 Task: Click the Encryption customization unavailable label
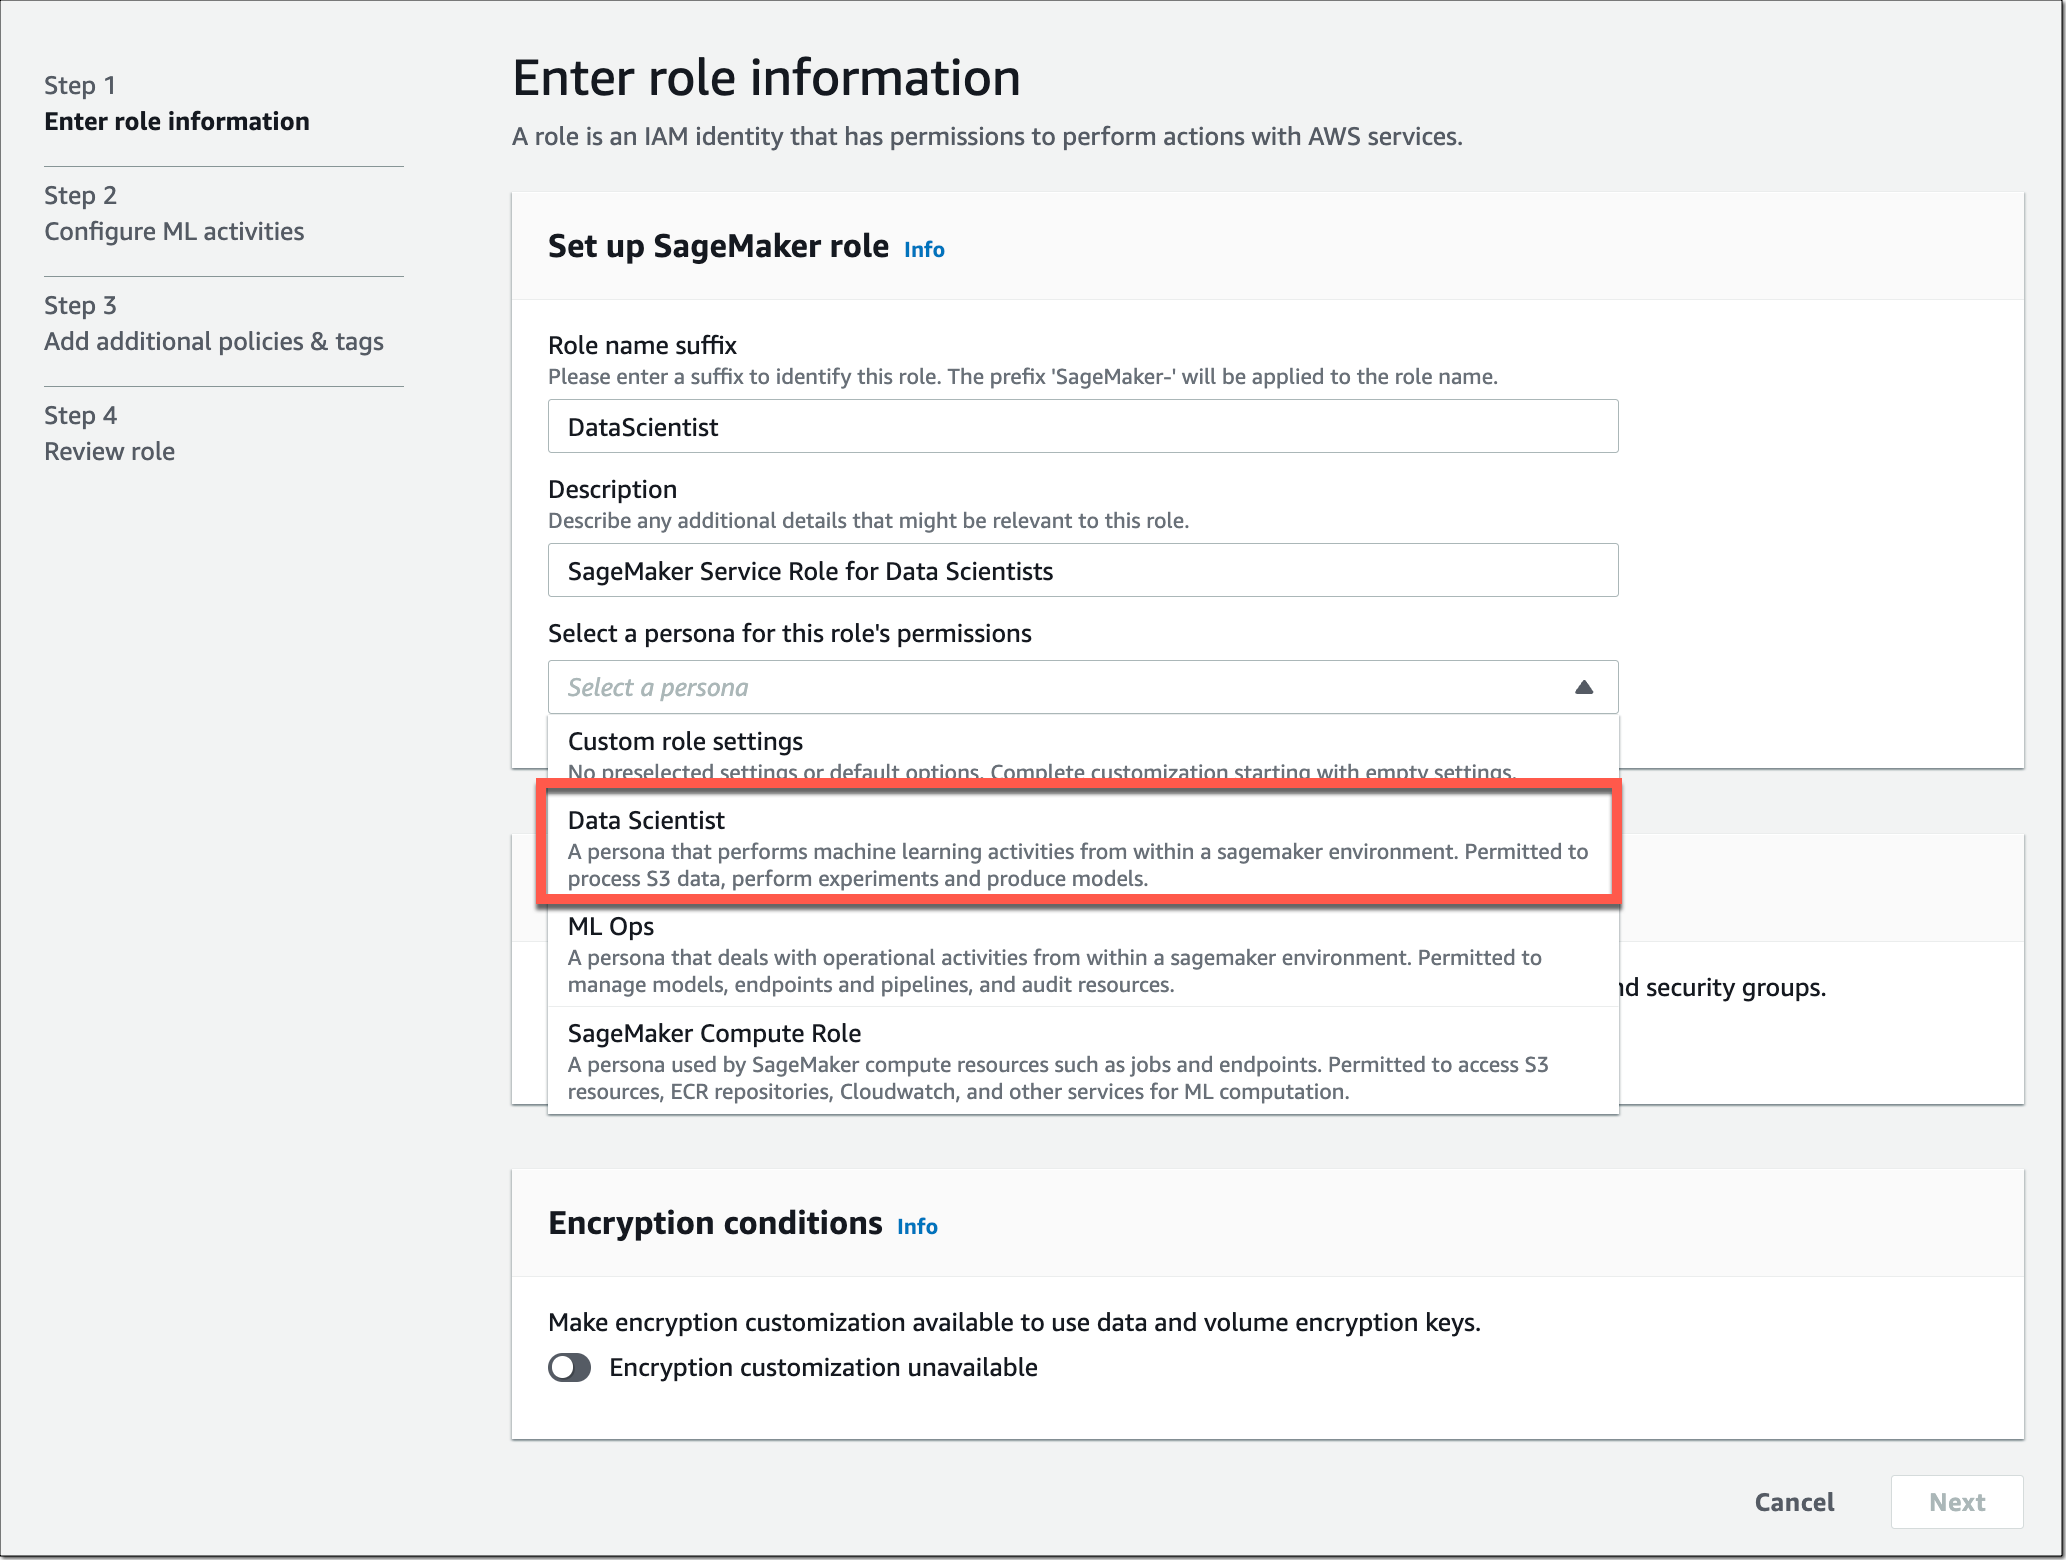pyautogui.click(x=823, y=1367)
